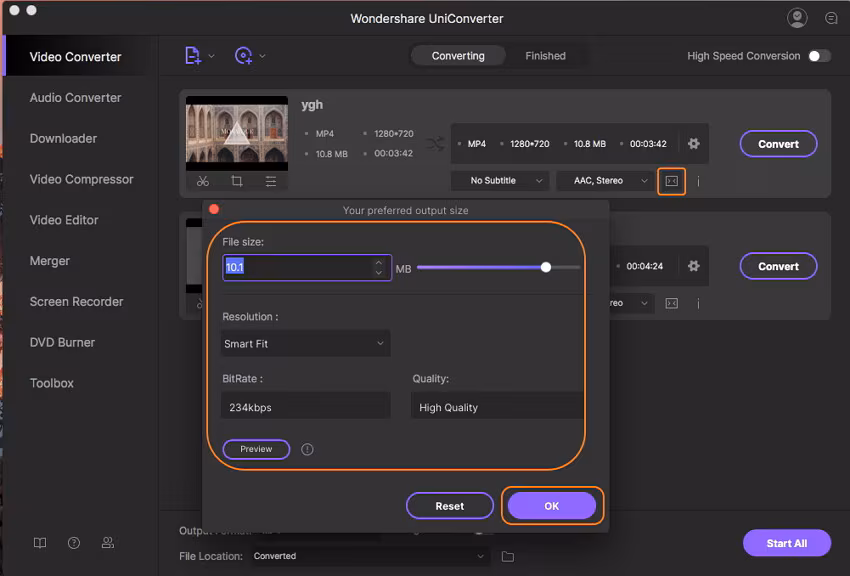Click the ygh video thumbnail
The width and height of the screenshot is (850, 576).
237,133
